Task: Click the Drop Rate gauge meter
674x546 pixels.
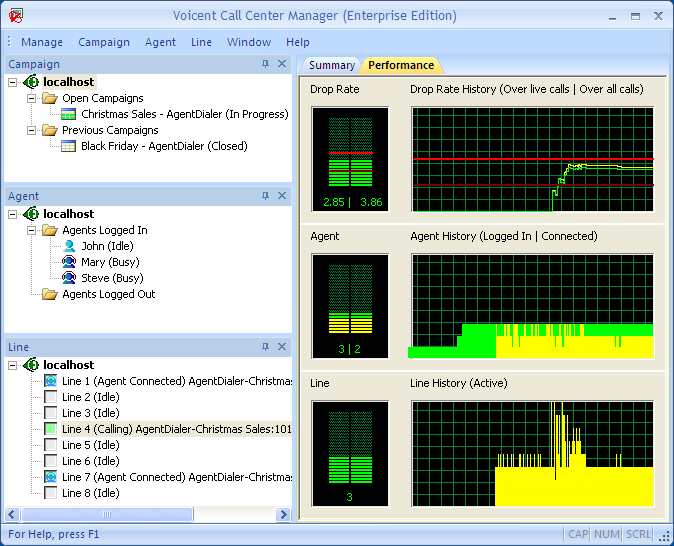Action: click(350, 159)
